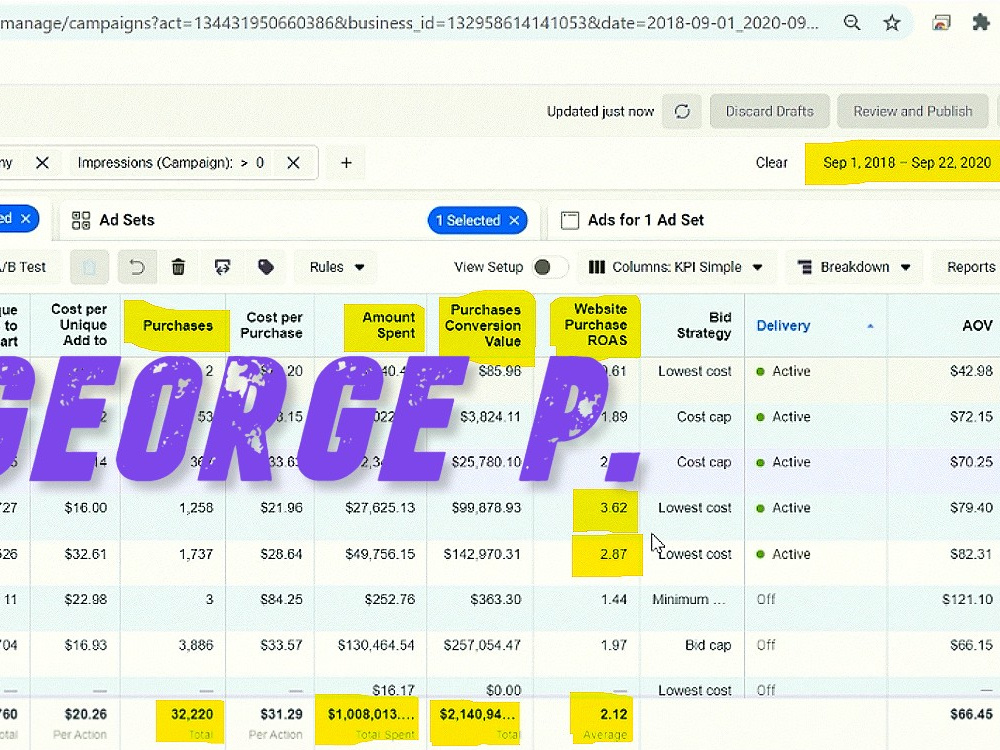The width and height of the screenshot is (1000, 750).
Task: Sort by Delivery column arrow
Action: (870, 326)
